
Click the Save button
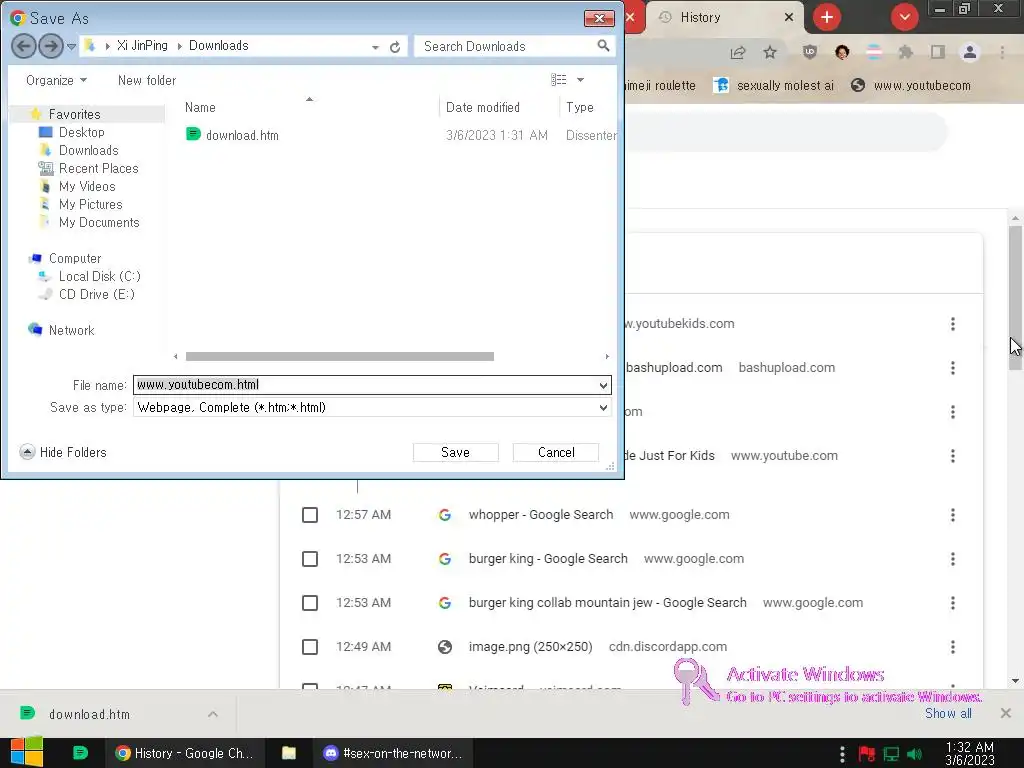pyautogui.click(x=455, y=452)
